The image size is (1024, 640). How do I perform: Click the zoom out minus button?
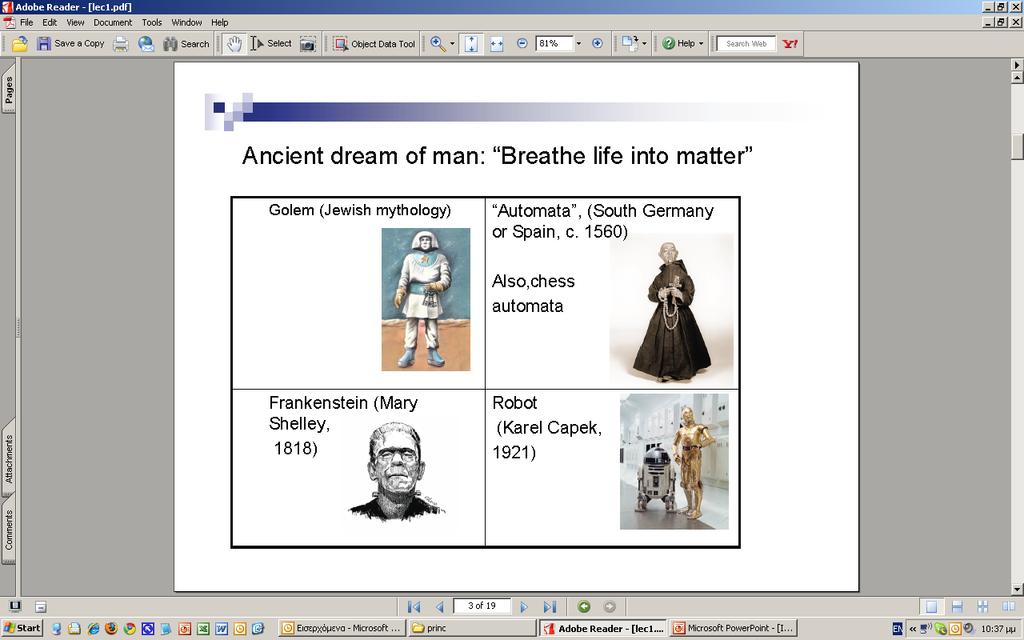coord(522,43)
